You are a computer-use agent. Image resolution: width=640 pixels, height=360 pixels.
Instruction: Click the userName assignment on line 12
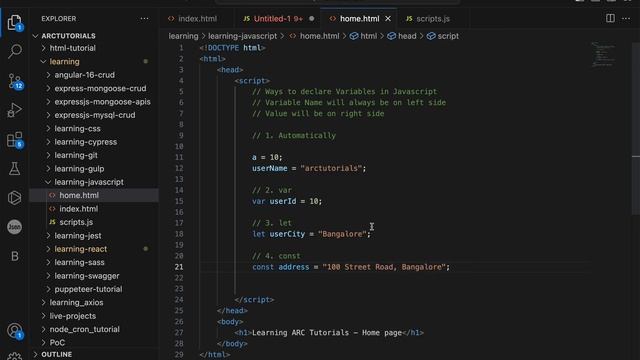[309, 168]
